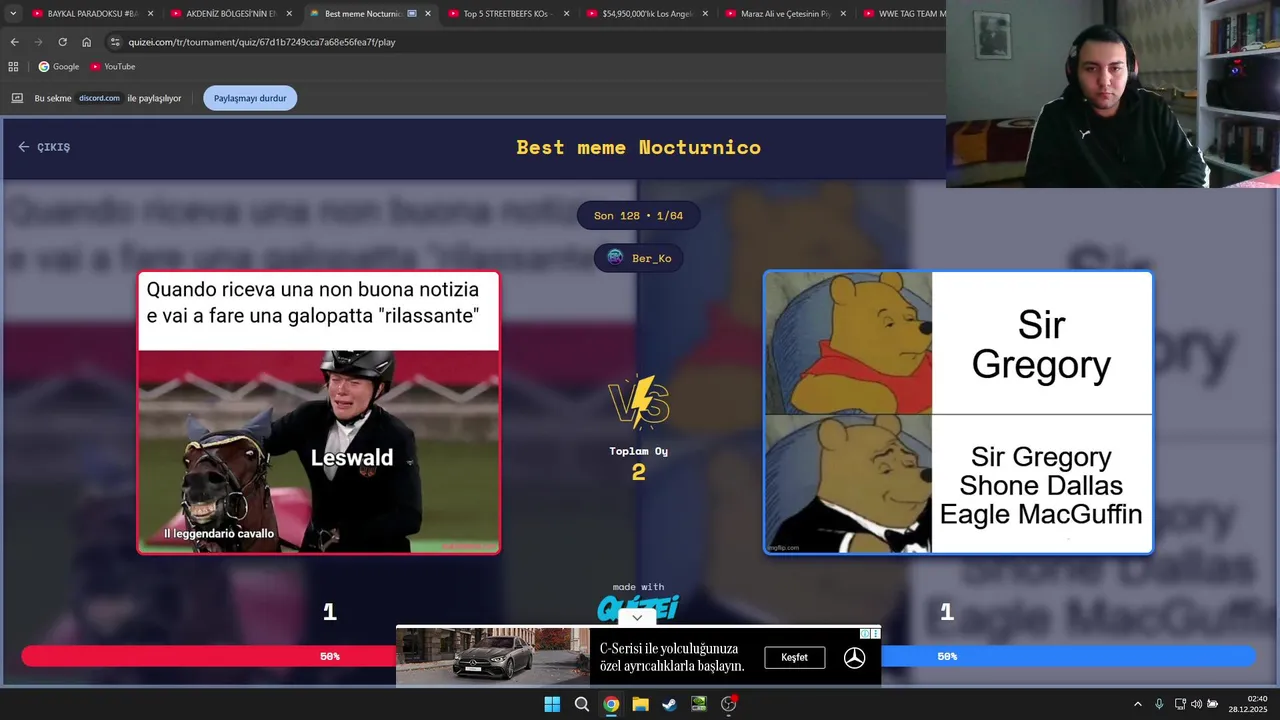Open the volume tray icon
The width and height of the screenshot is (1280, 720).
pos(1196,704)
